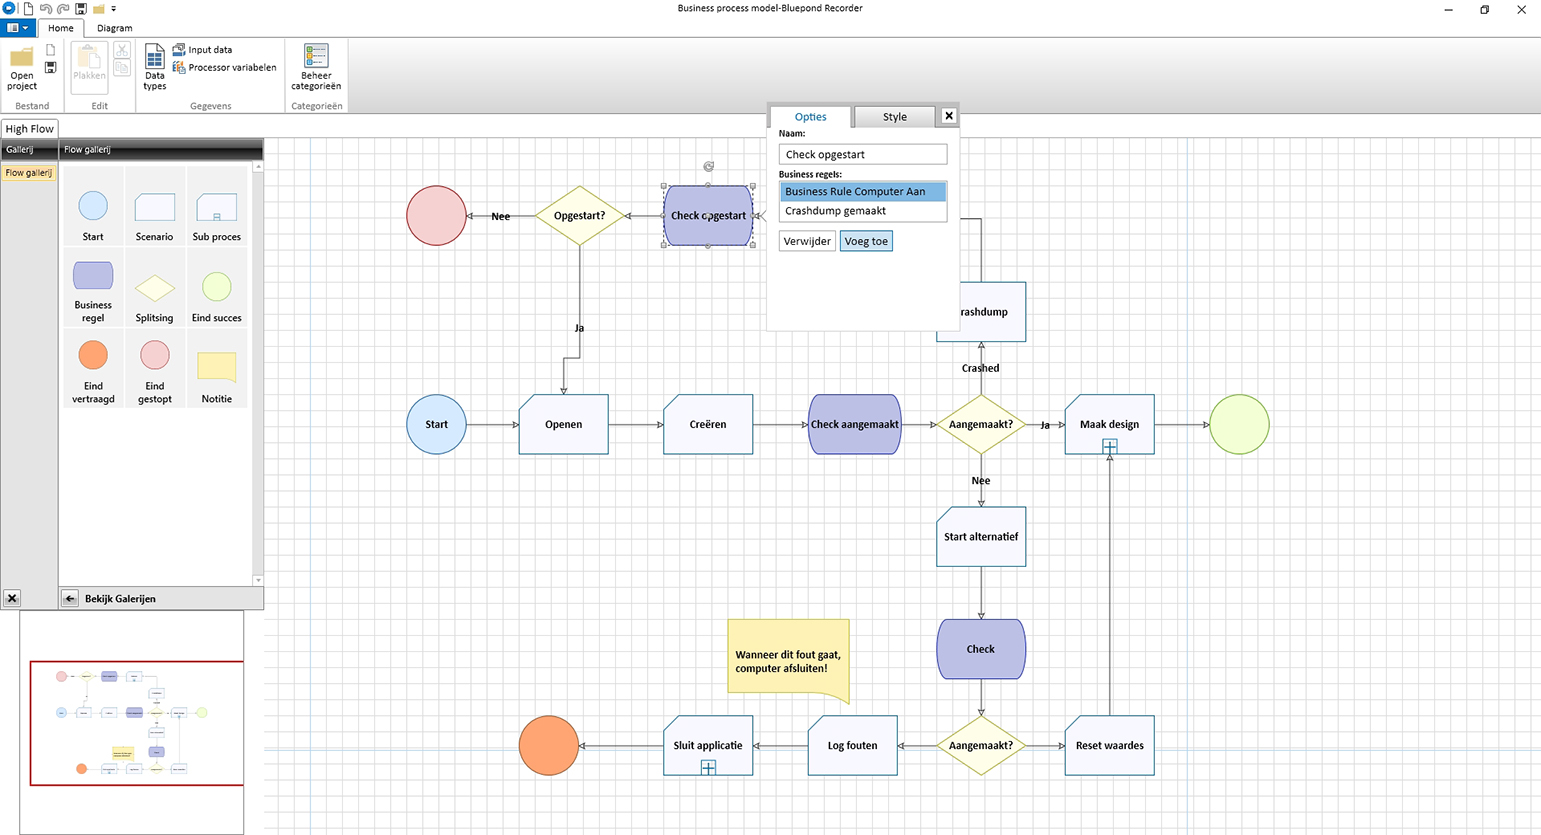Click the Verwijder button
The height and width of the screenshot is (835, 1541).
[x=807, y=241]
